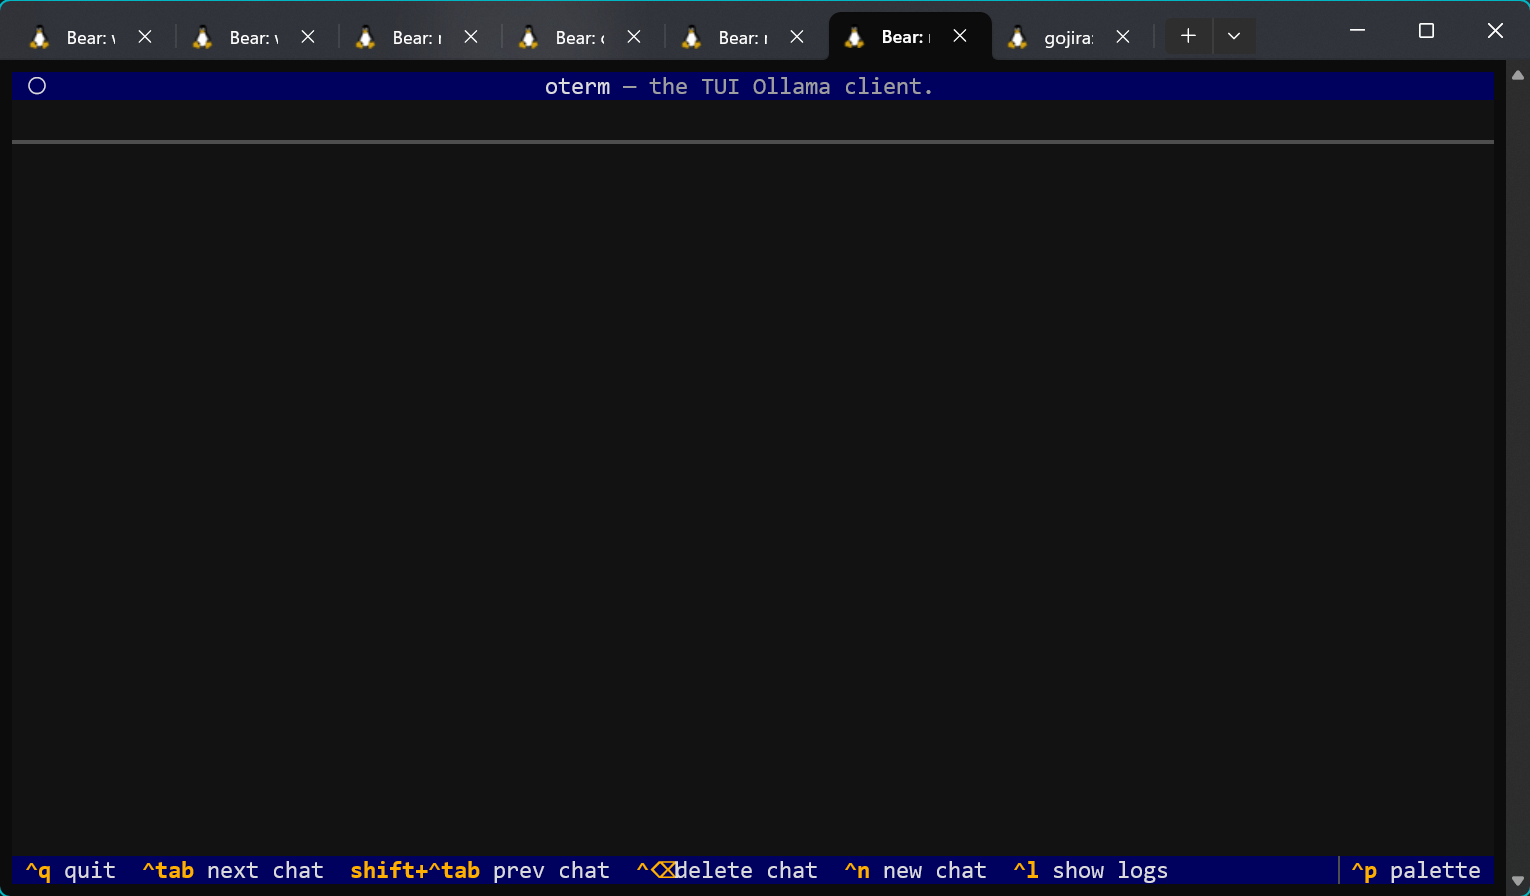Close the gojira tab

point(1123,37)
